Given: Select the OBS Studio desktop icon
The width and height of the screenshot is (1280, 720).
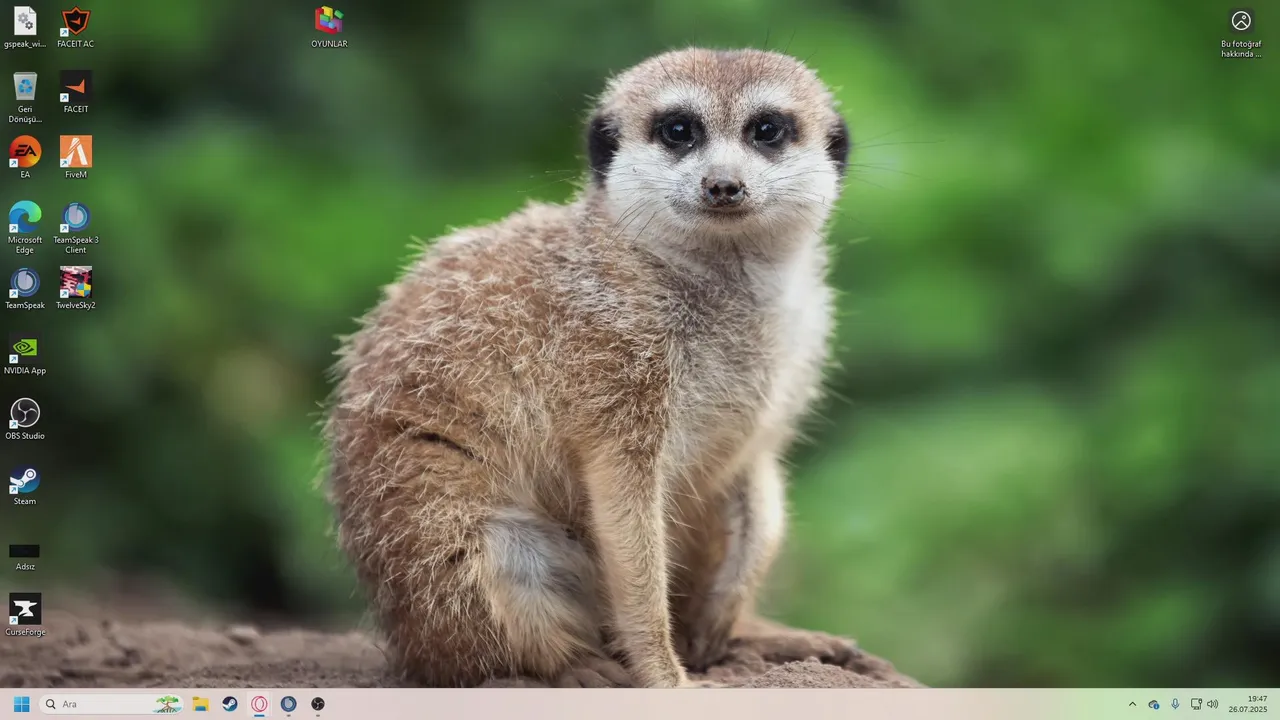Looking at the screenshot, I should (25, 419).
